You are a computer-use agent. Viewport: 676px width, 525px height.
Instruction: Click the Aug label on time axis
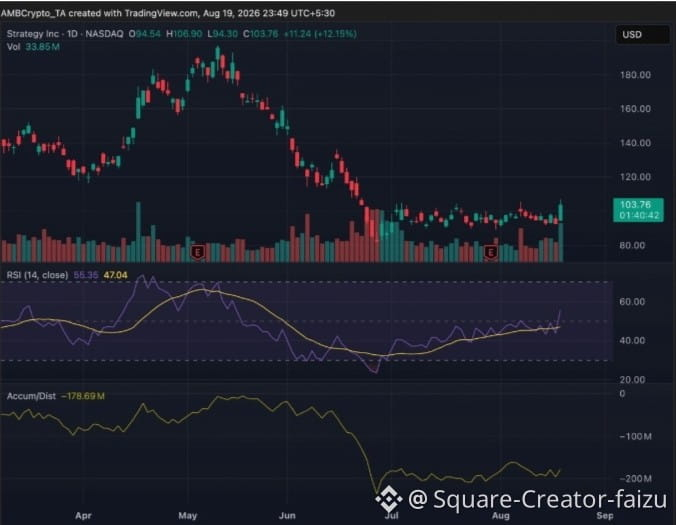click(x=501, y=516)
